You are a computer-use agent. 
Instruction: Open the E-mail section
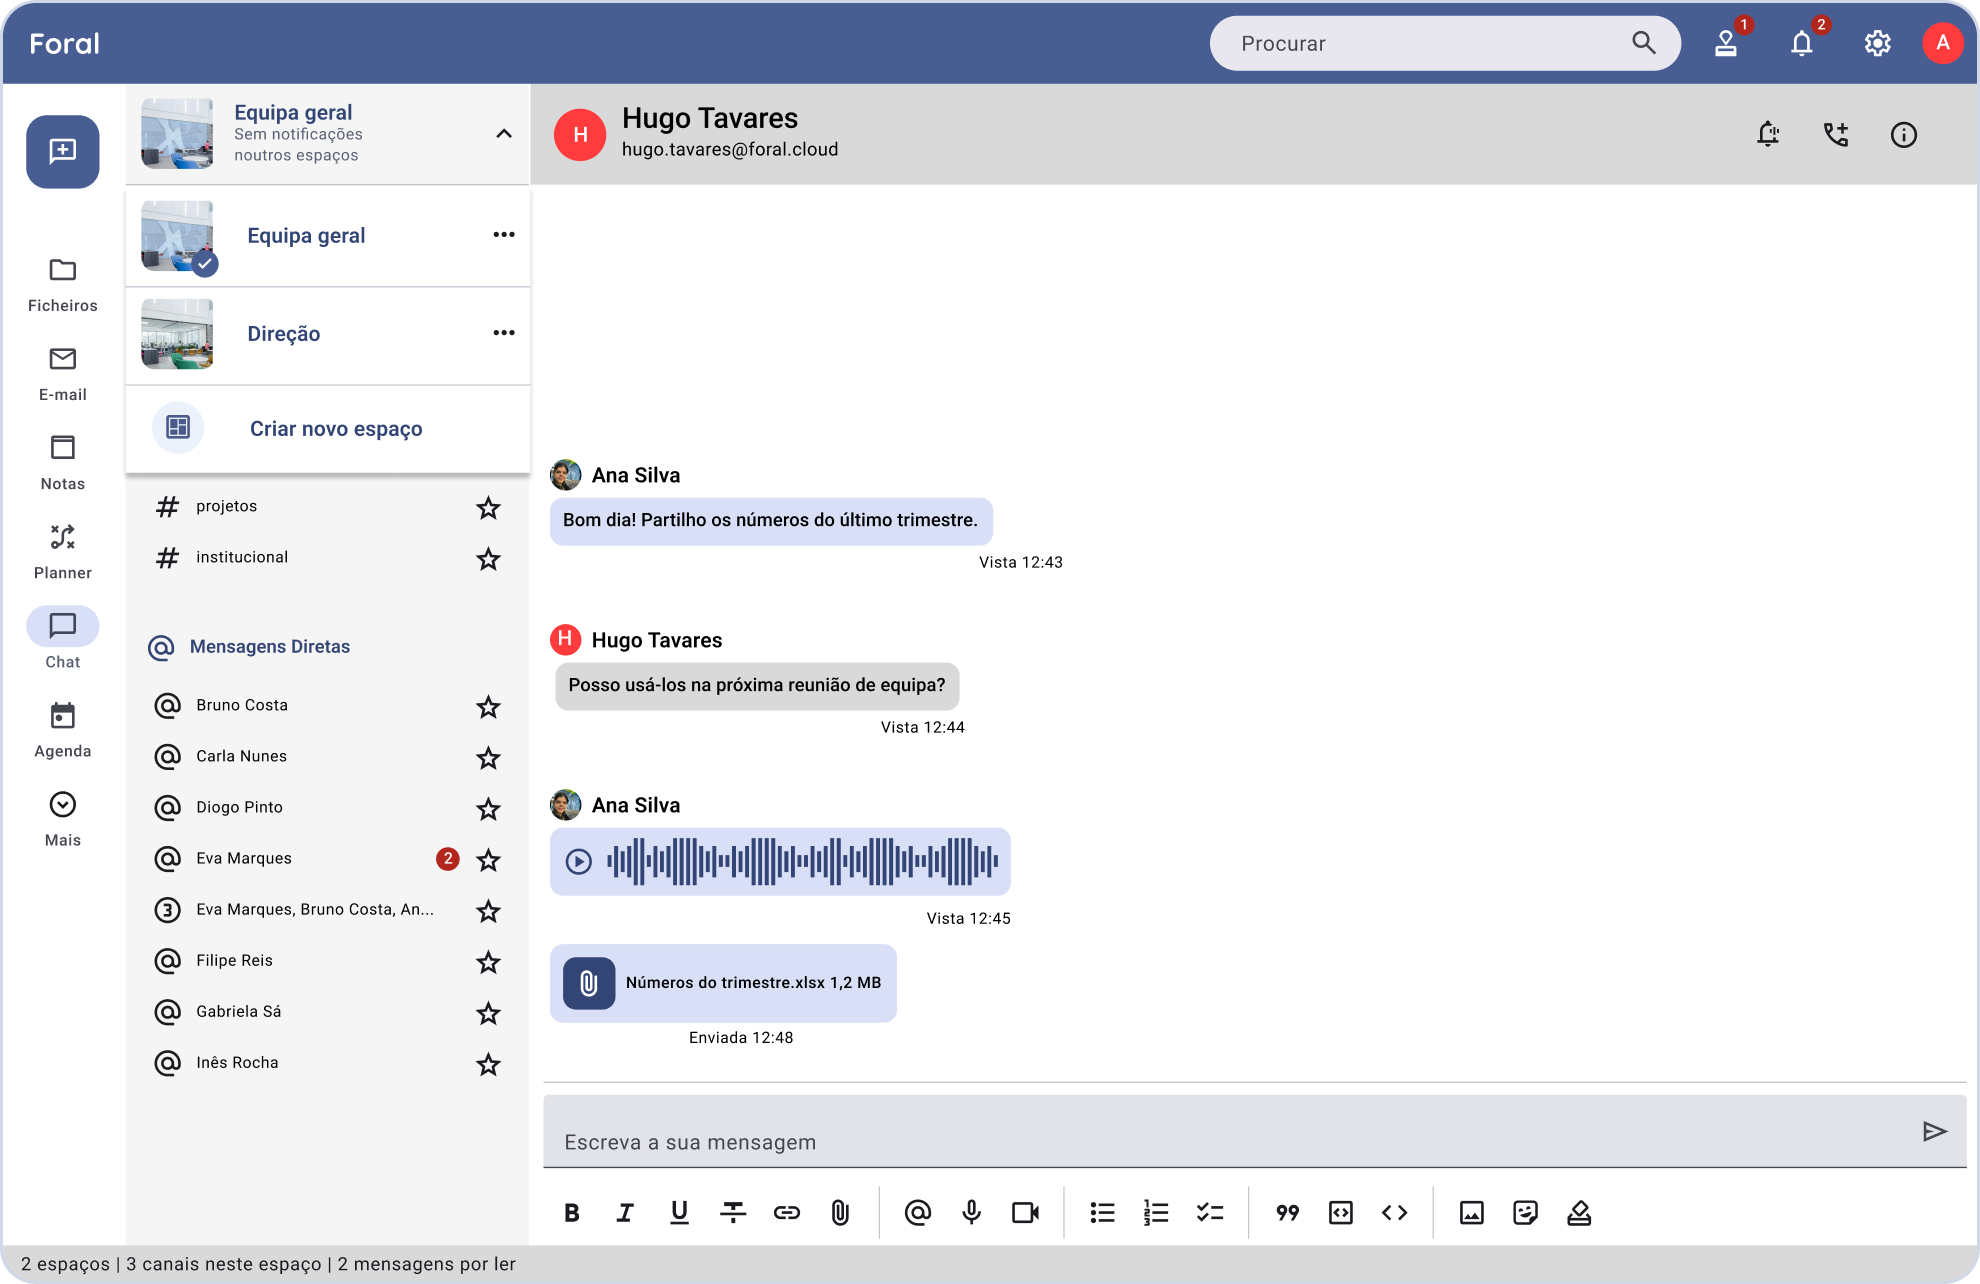[x=63, y=374]
